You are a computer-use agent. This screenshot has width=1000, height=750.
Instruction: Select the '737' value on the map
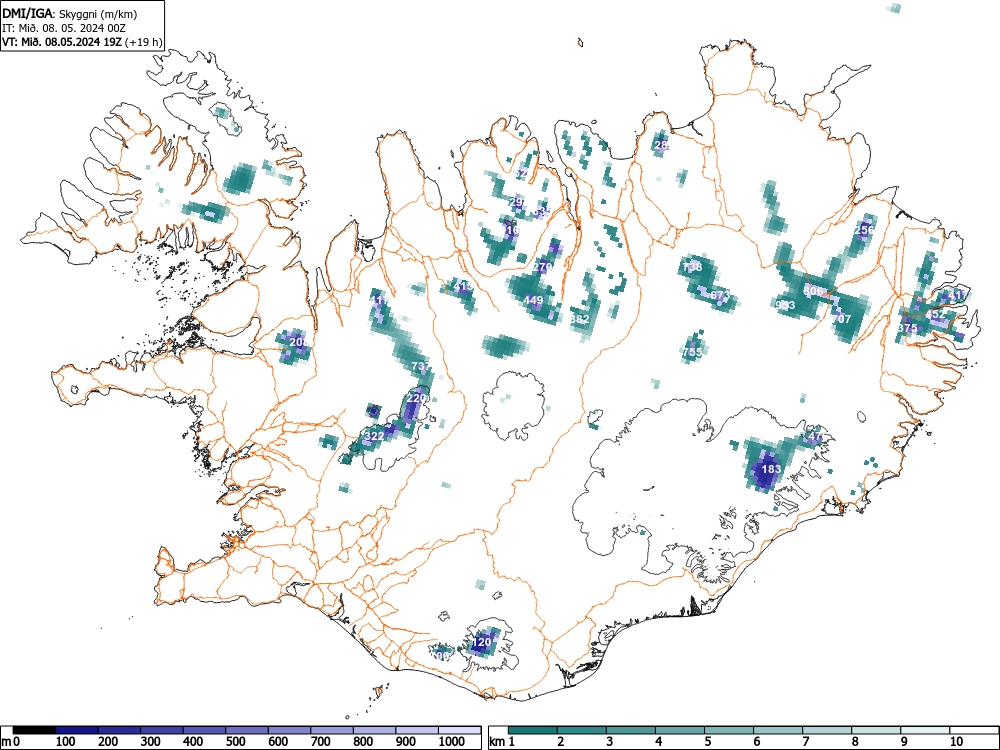point(421,366)
